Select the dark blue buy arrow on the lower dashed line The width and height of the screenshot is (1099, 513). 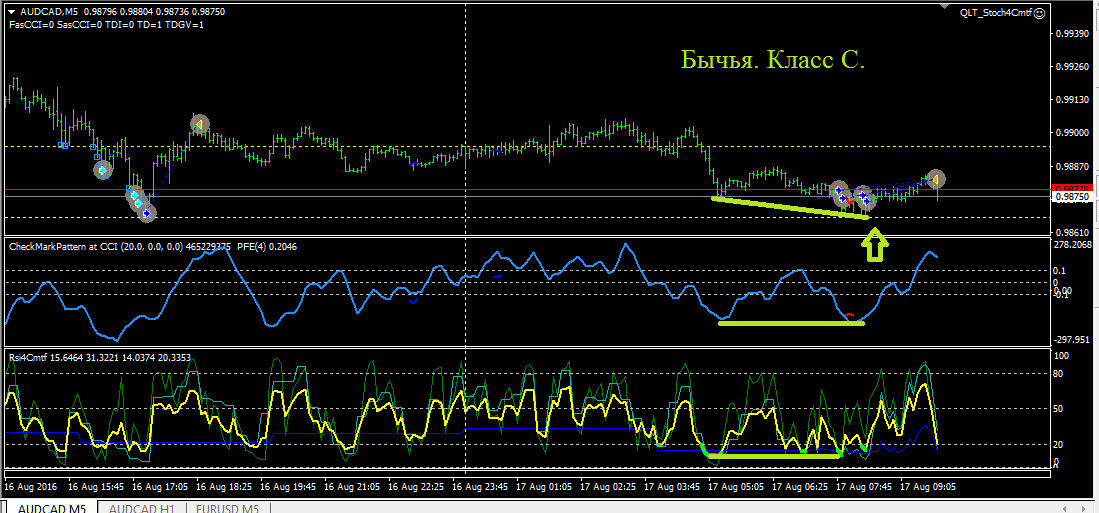[x=146, y=213]
